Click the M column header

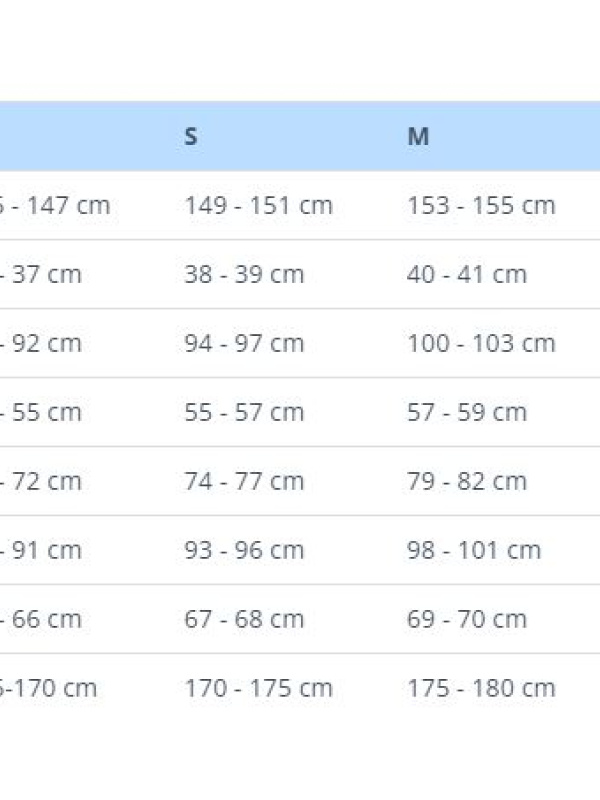418,137
